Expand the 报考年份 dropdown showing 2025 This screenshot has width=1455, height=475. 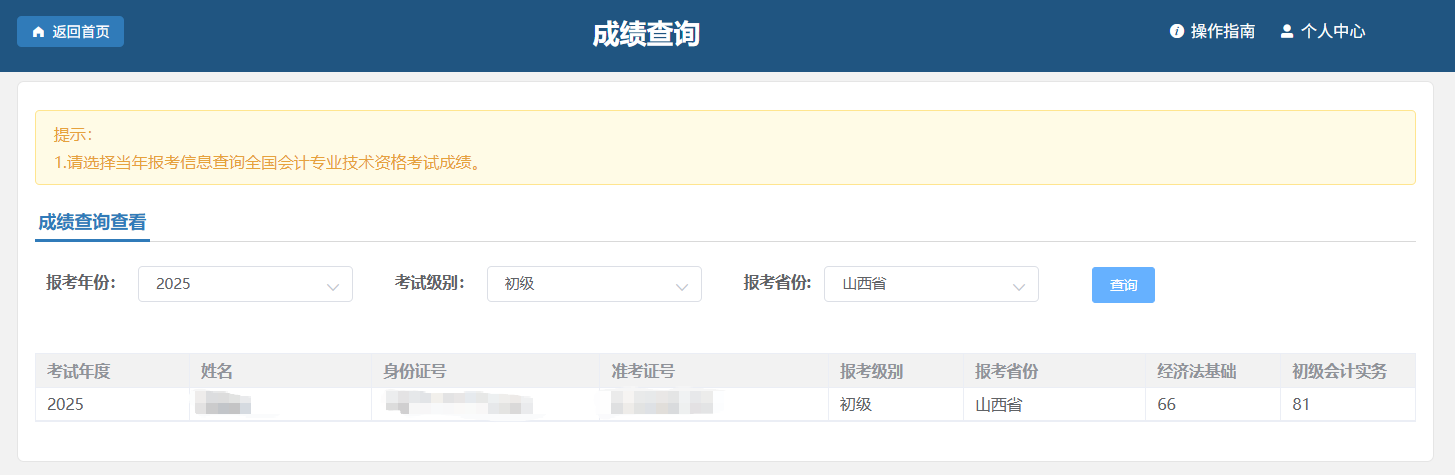click(245, 284)
